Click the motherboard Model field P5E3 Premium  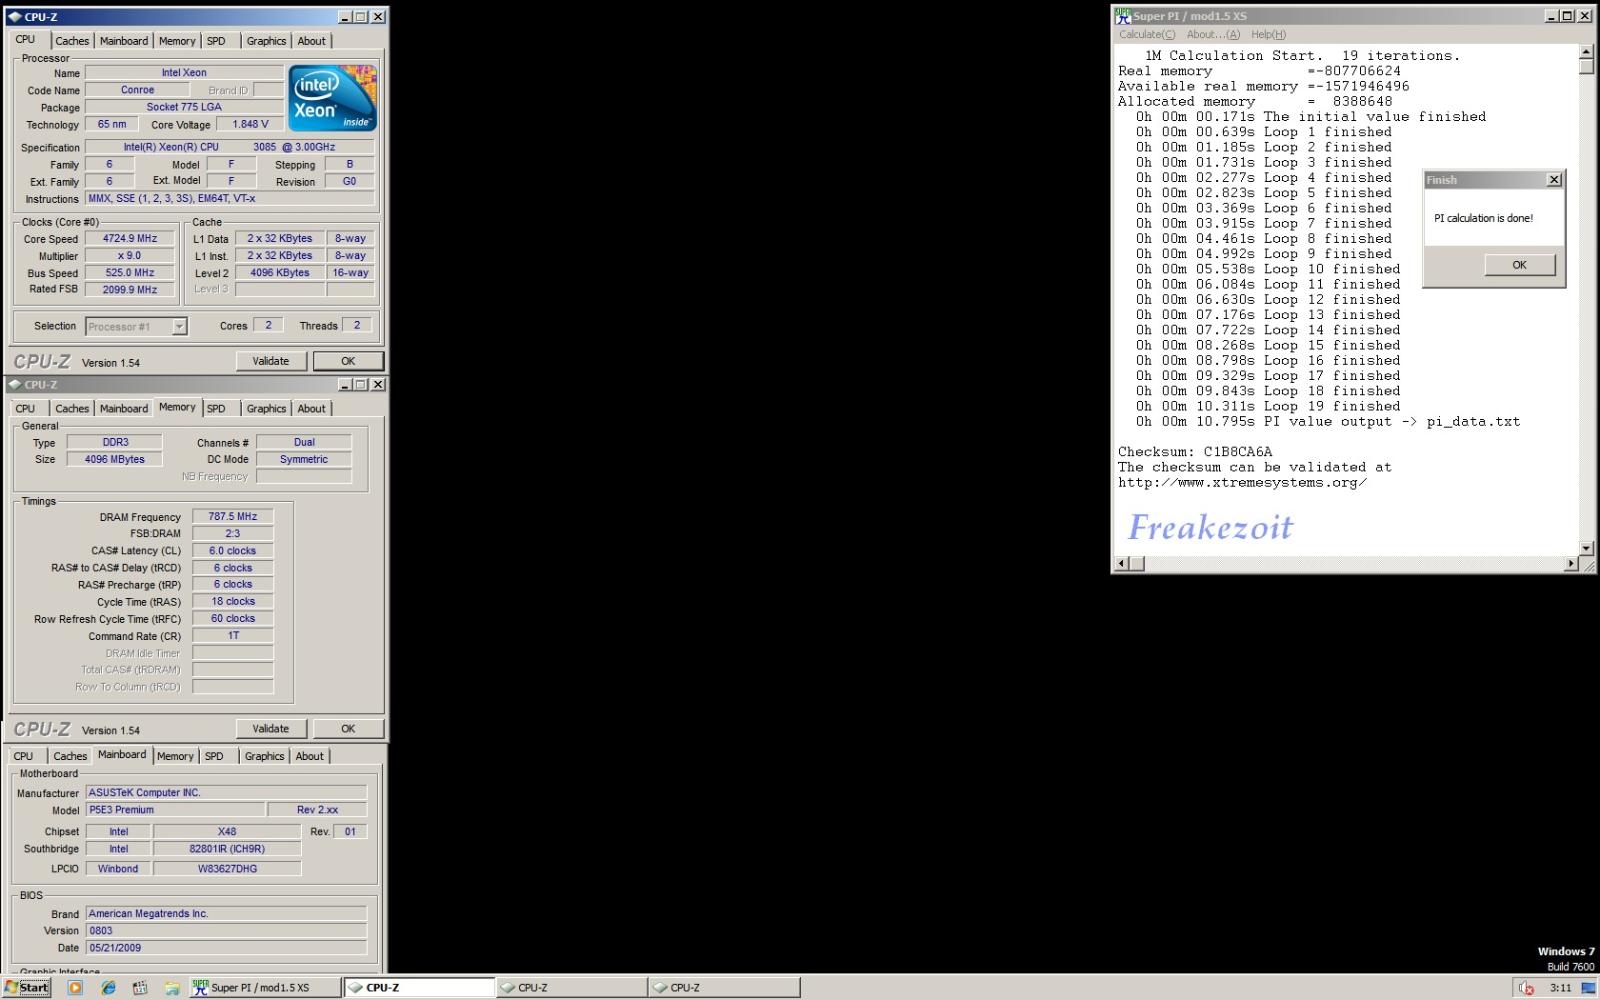(175, 810)
